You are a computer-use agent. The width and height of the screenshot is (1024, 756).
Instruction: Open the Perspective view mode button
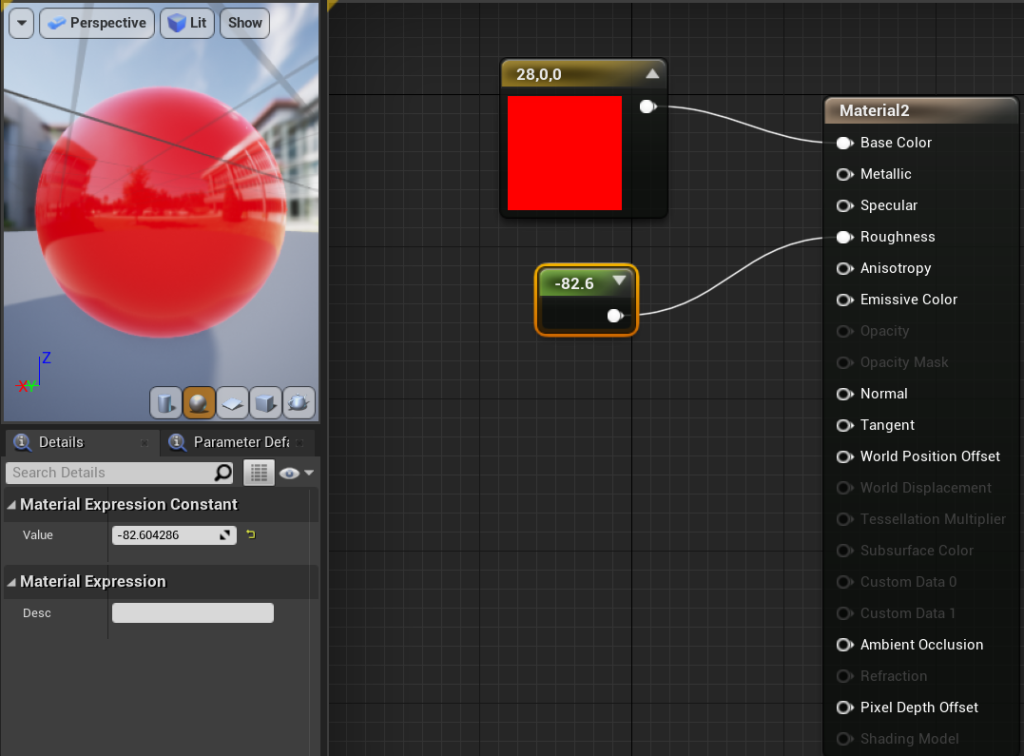(x=96, y=22)
